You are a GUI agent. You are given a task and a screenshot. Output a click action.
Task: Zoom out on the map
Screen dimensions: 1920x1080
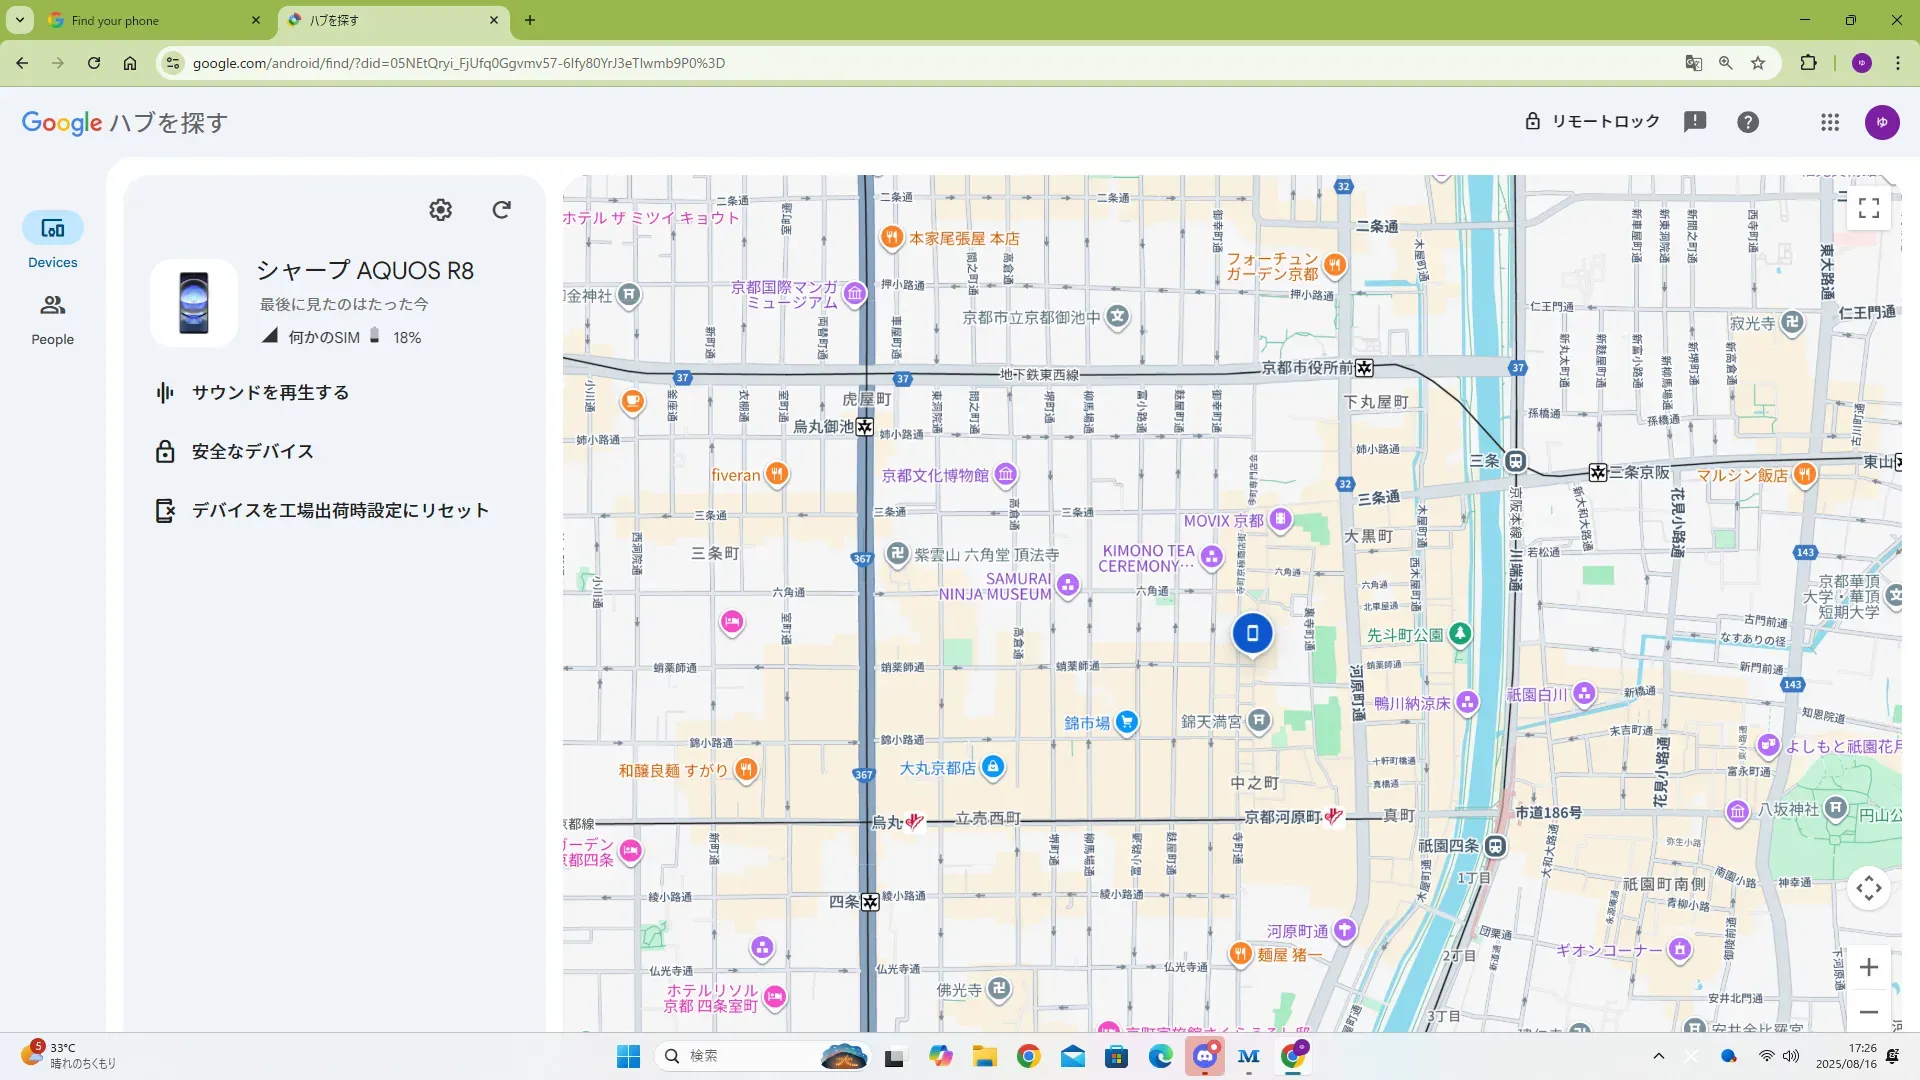[1868, 1012]
